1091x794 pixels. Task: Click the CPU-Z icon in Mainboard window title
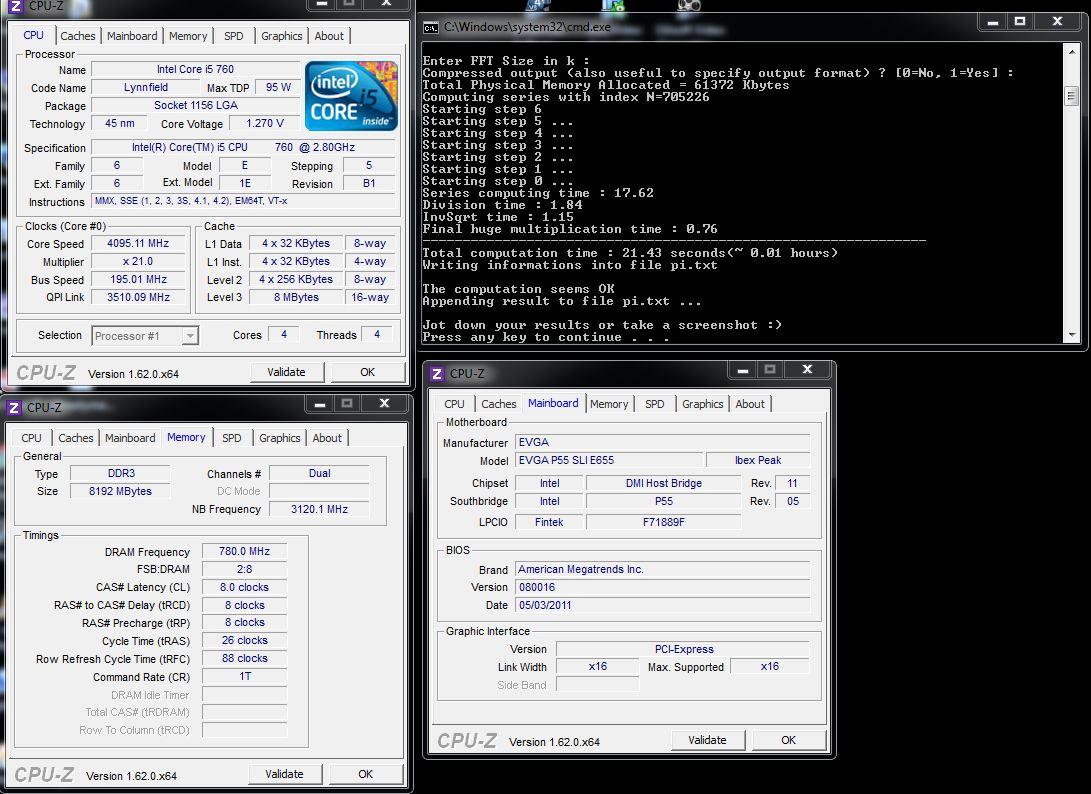437,374
